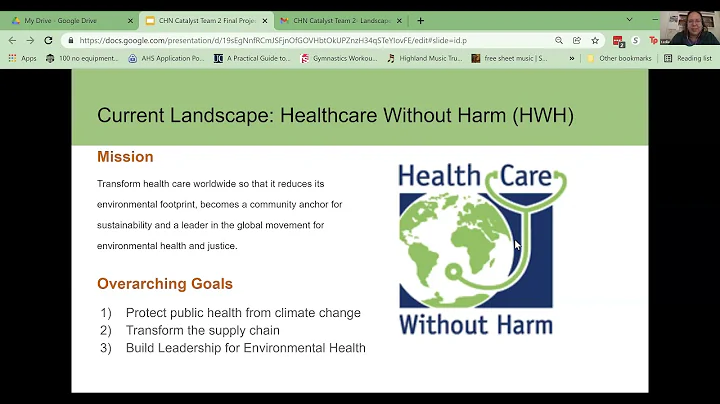Open the Gymnastics Workou... bookmark
This screenshot has height=404, width=720.
pyautogui.click(x=338, y=58)
